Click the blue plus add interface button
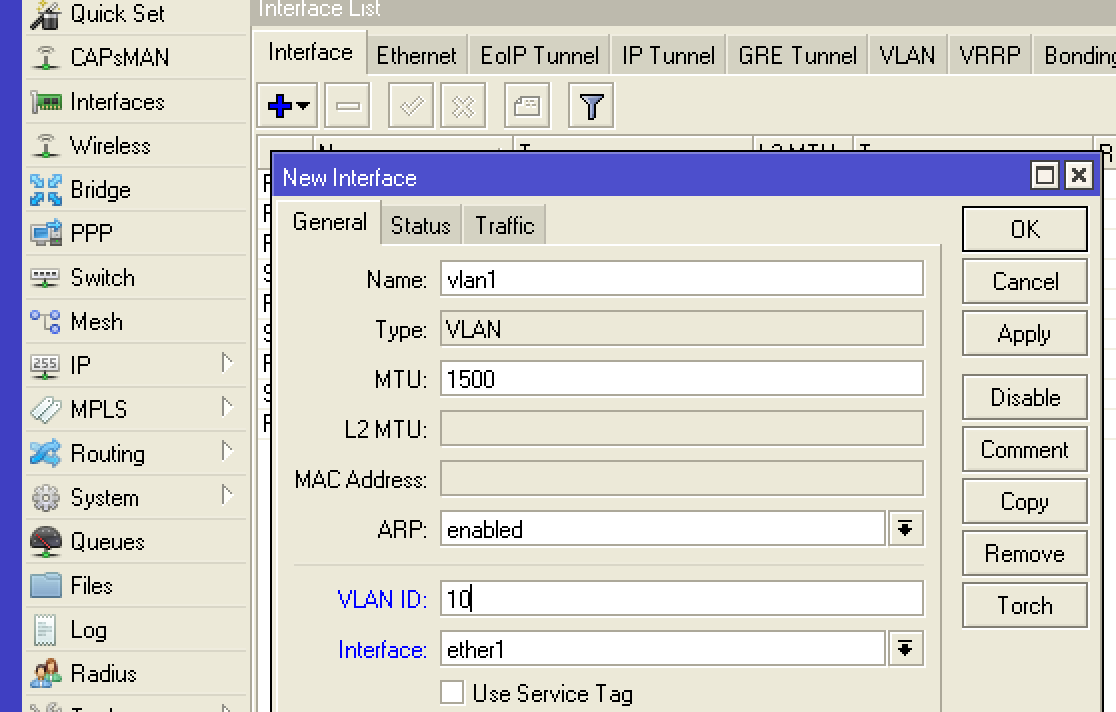The width and height of the screenshot is (1116, 712). tap(288, 106)
